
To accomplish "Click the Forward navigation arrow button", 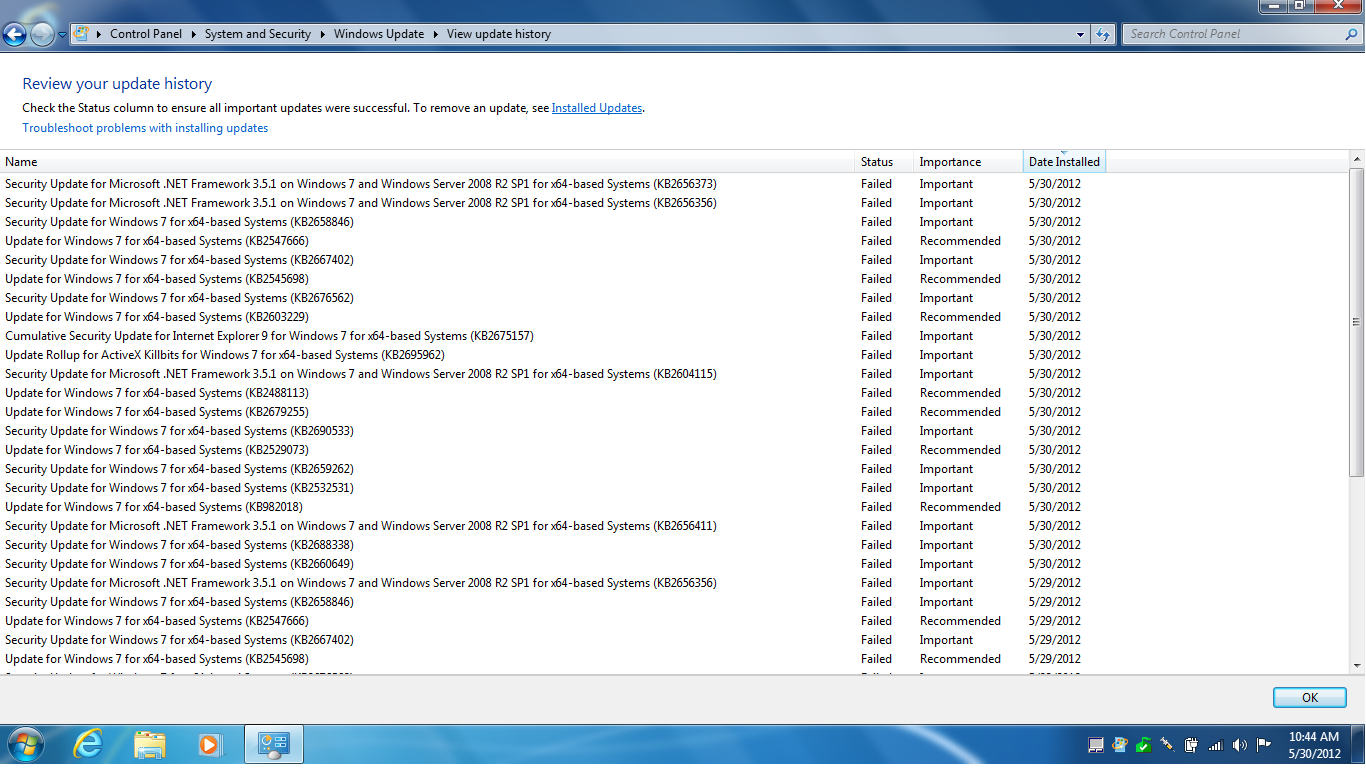I will (x=42, y=34).
